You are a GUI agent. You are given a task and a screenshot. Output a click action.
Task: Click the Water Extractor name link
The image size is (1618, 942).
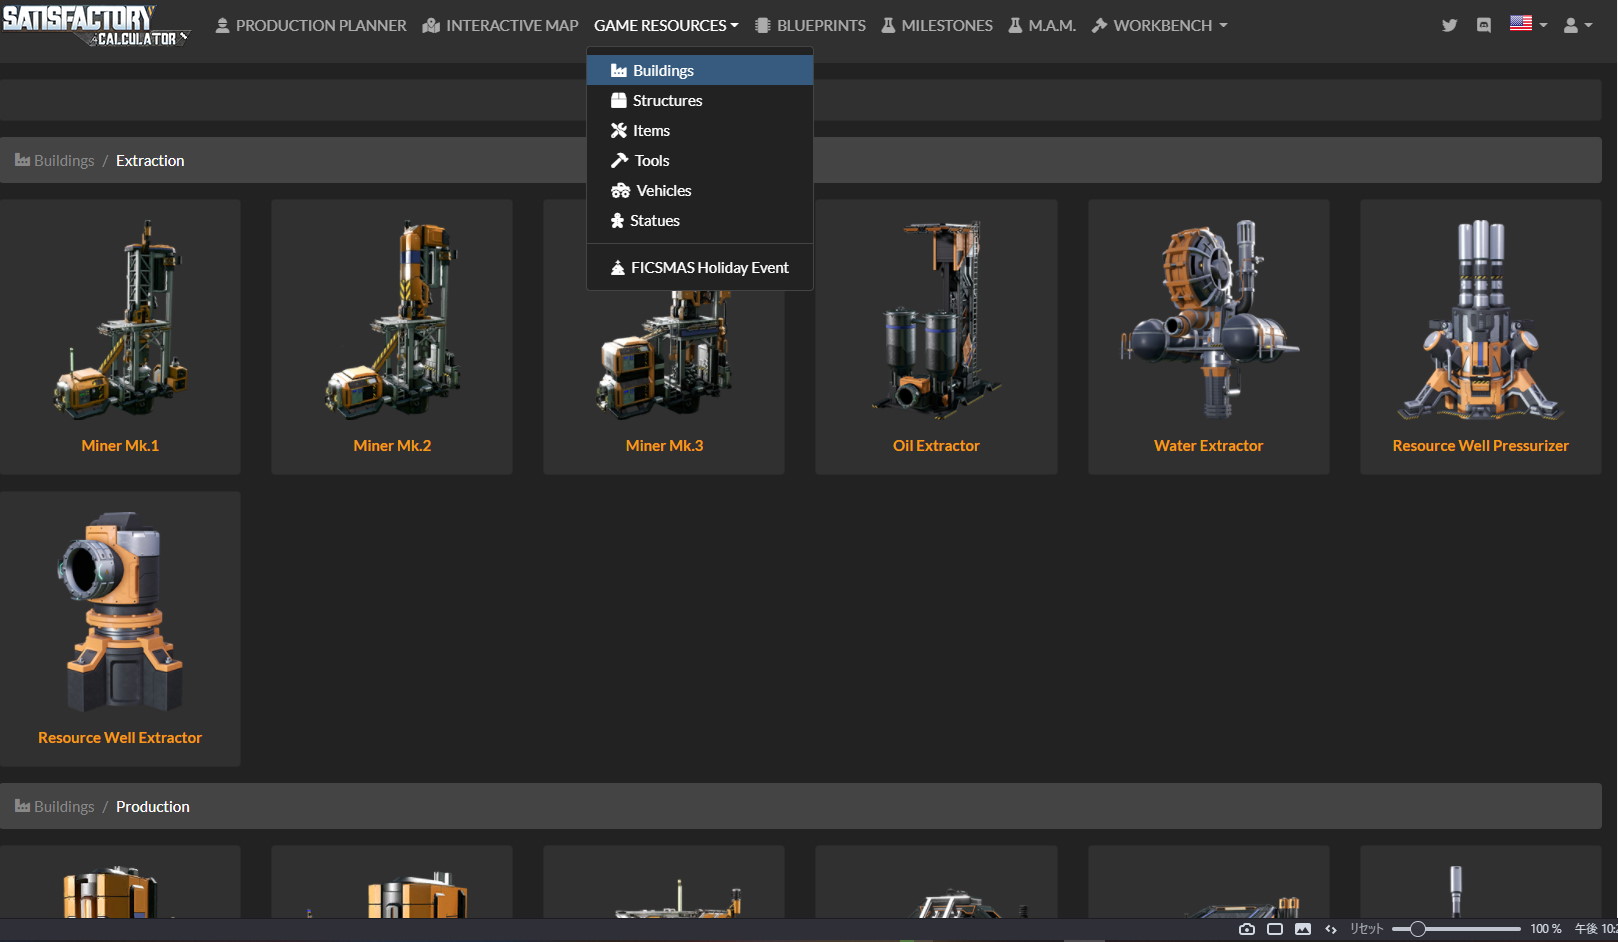pyautogui.click(x=1209, y=445)
